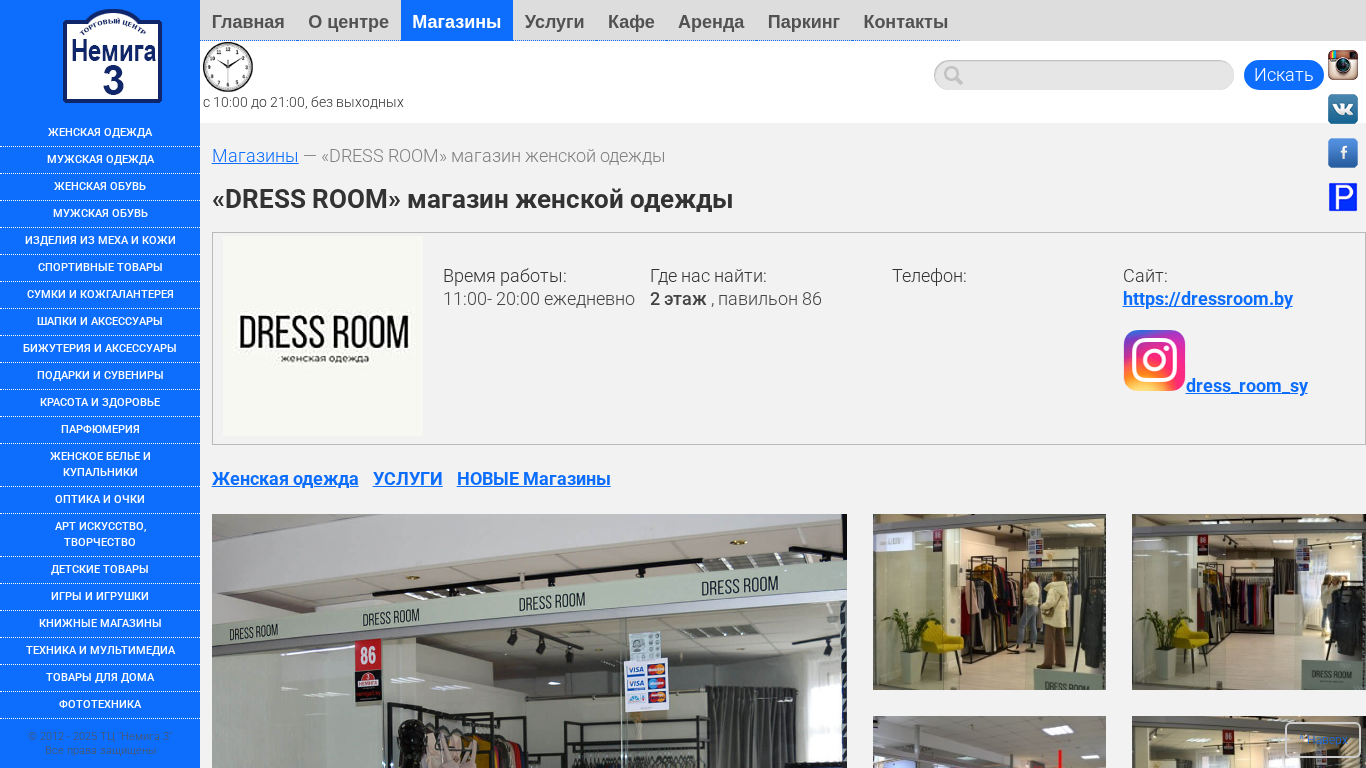
Task: Click the Немига 3 shopping center logo
Action: tap(112, 56)
